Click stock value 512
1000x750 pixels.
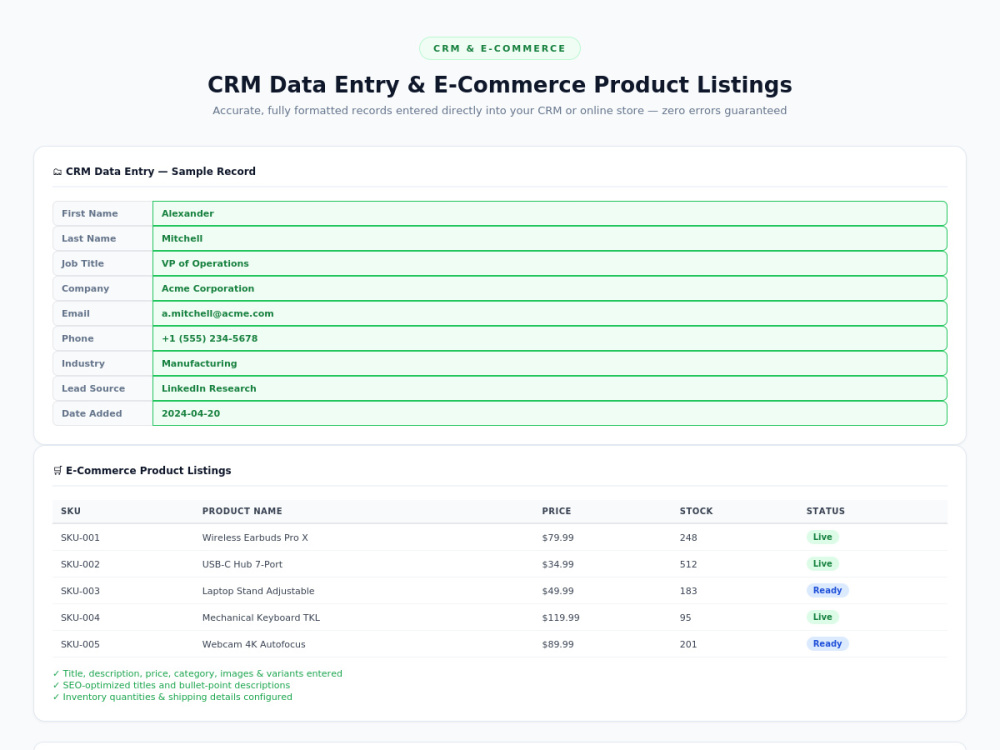coord(688,564)
